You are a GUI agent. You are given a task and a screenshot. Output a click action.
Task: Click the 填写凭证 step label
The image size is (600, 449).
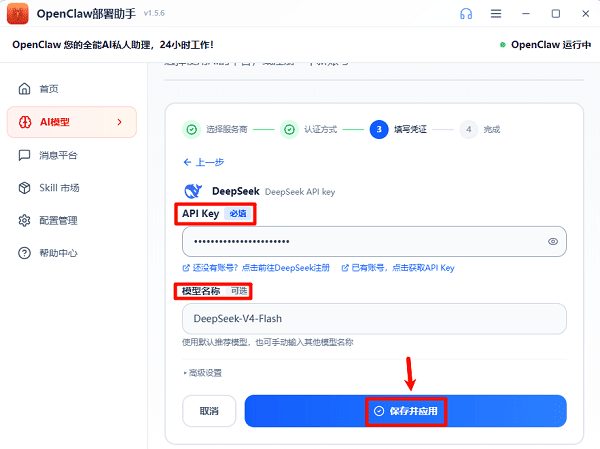[x=410, y=129]
